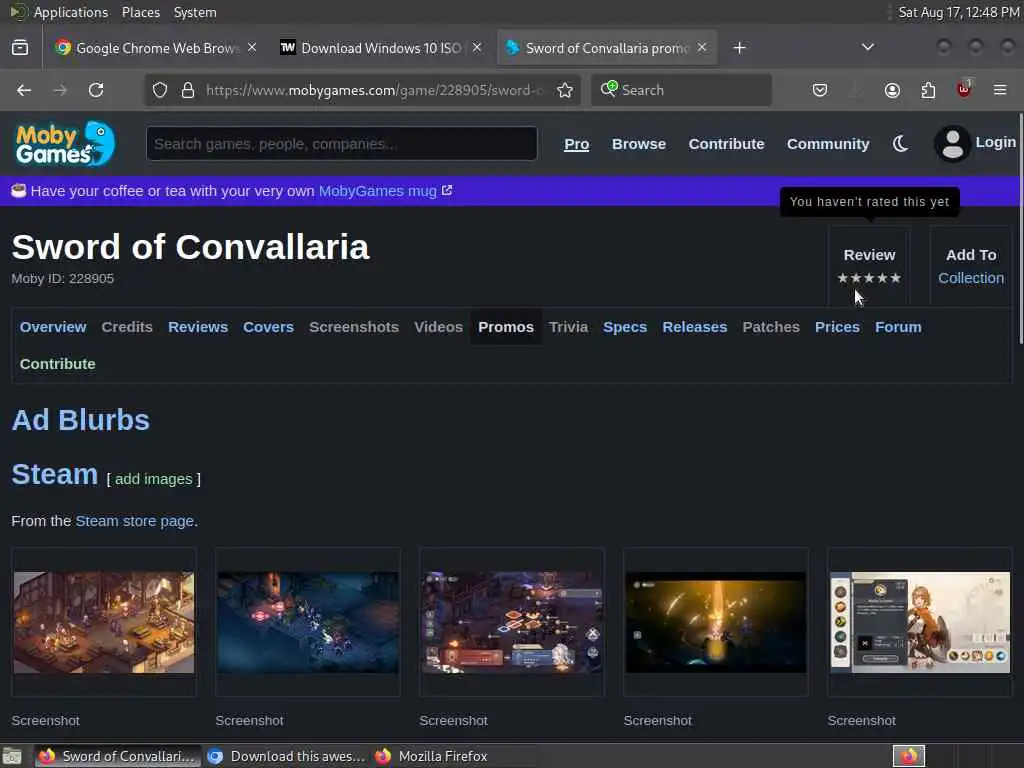The image size is (1024, 768).
Task: Open the dark blue night battle thumbnail
Action: coord(308,622)
